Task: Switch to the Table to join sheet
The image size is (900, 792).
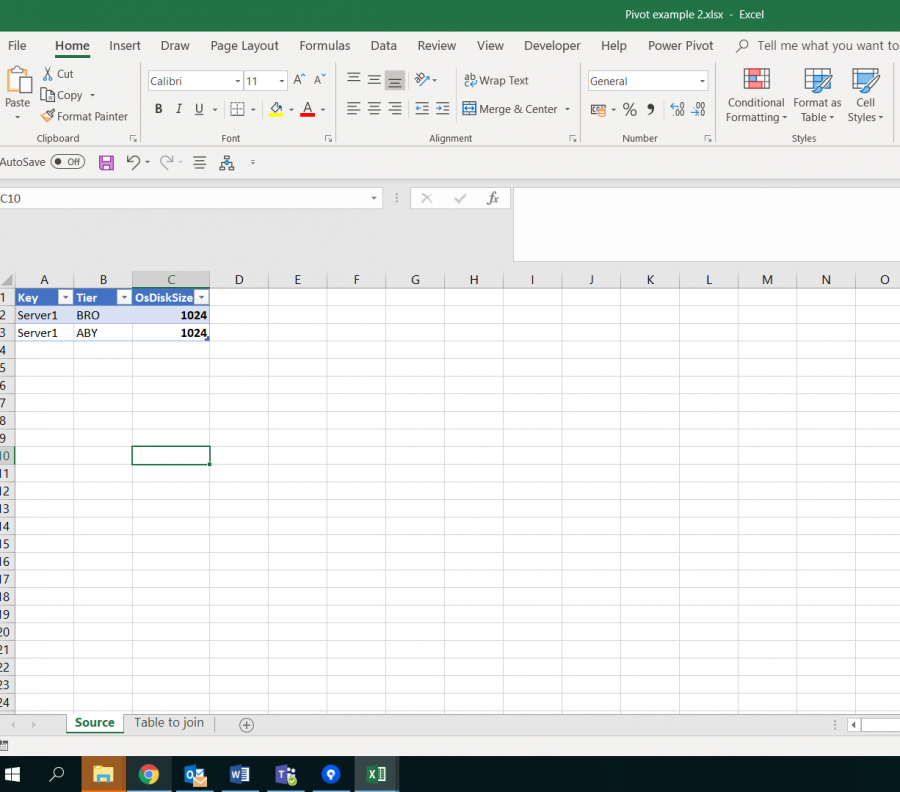Action: point(169,723)
